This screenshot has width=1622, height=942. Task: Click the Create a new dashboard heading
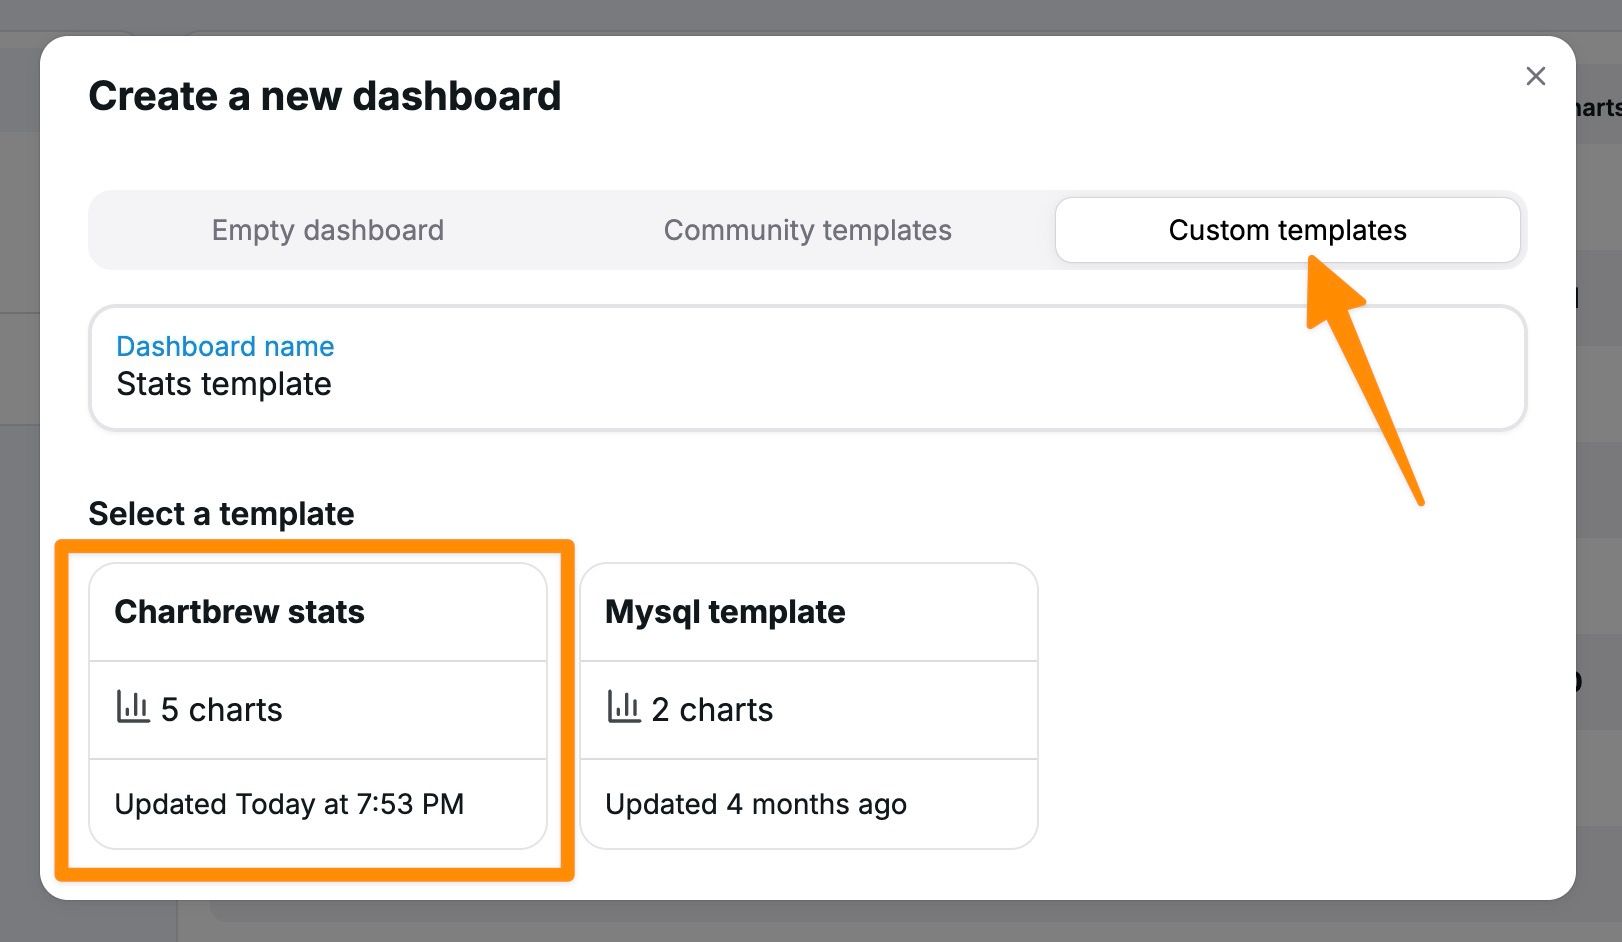point(325,95)
